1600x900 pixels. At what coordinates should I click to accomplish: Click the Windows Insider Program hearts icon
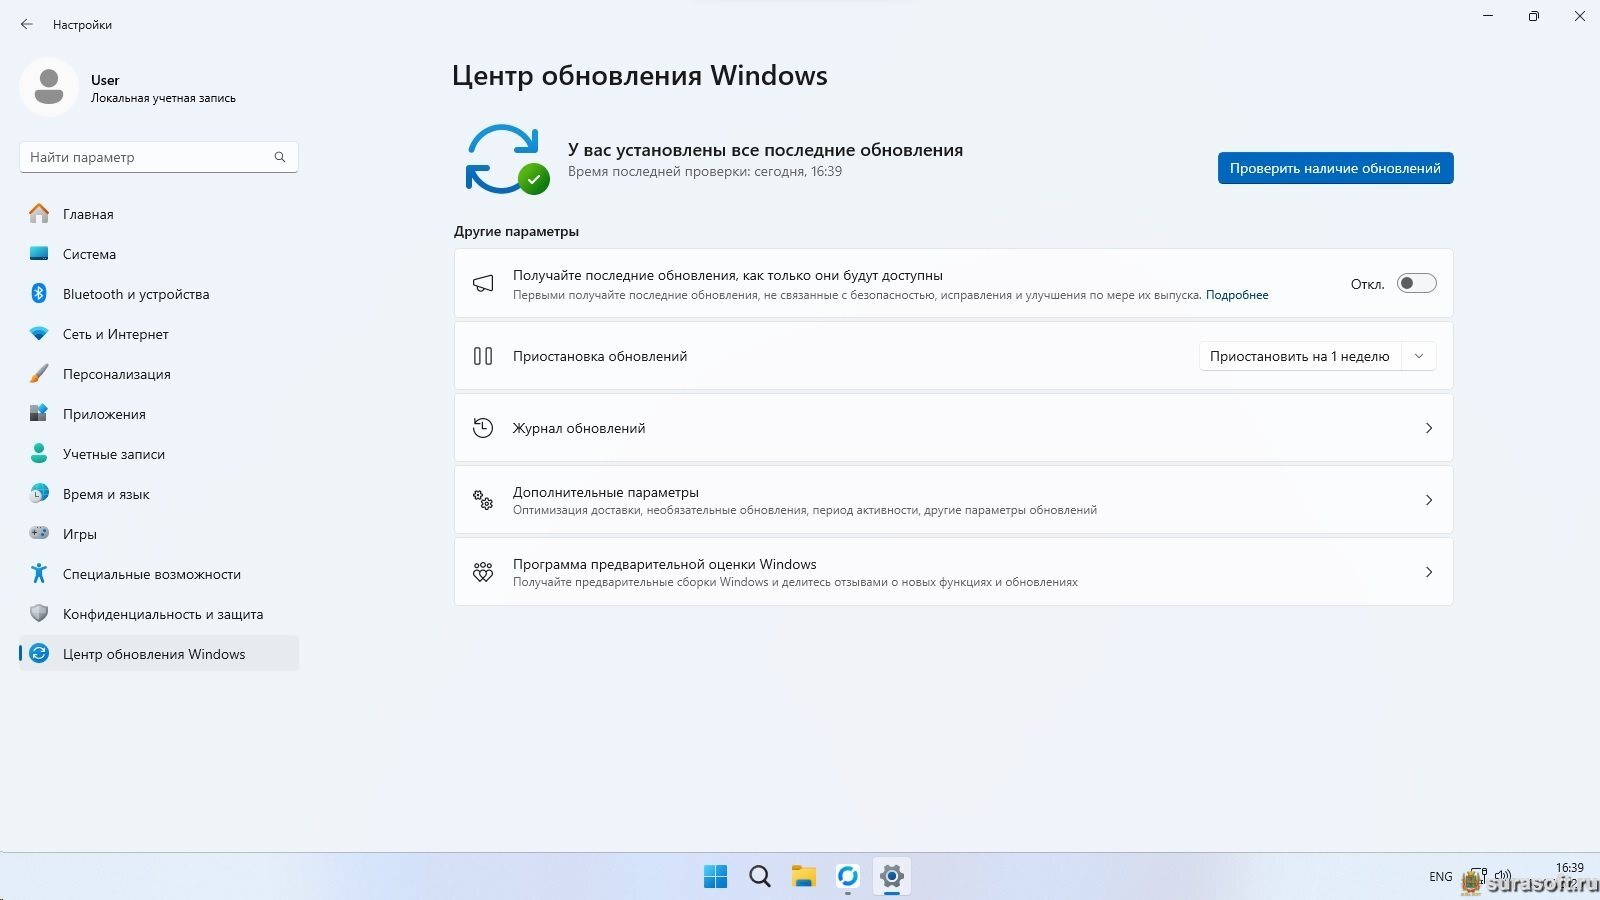coord(483,572)
